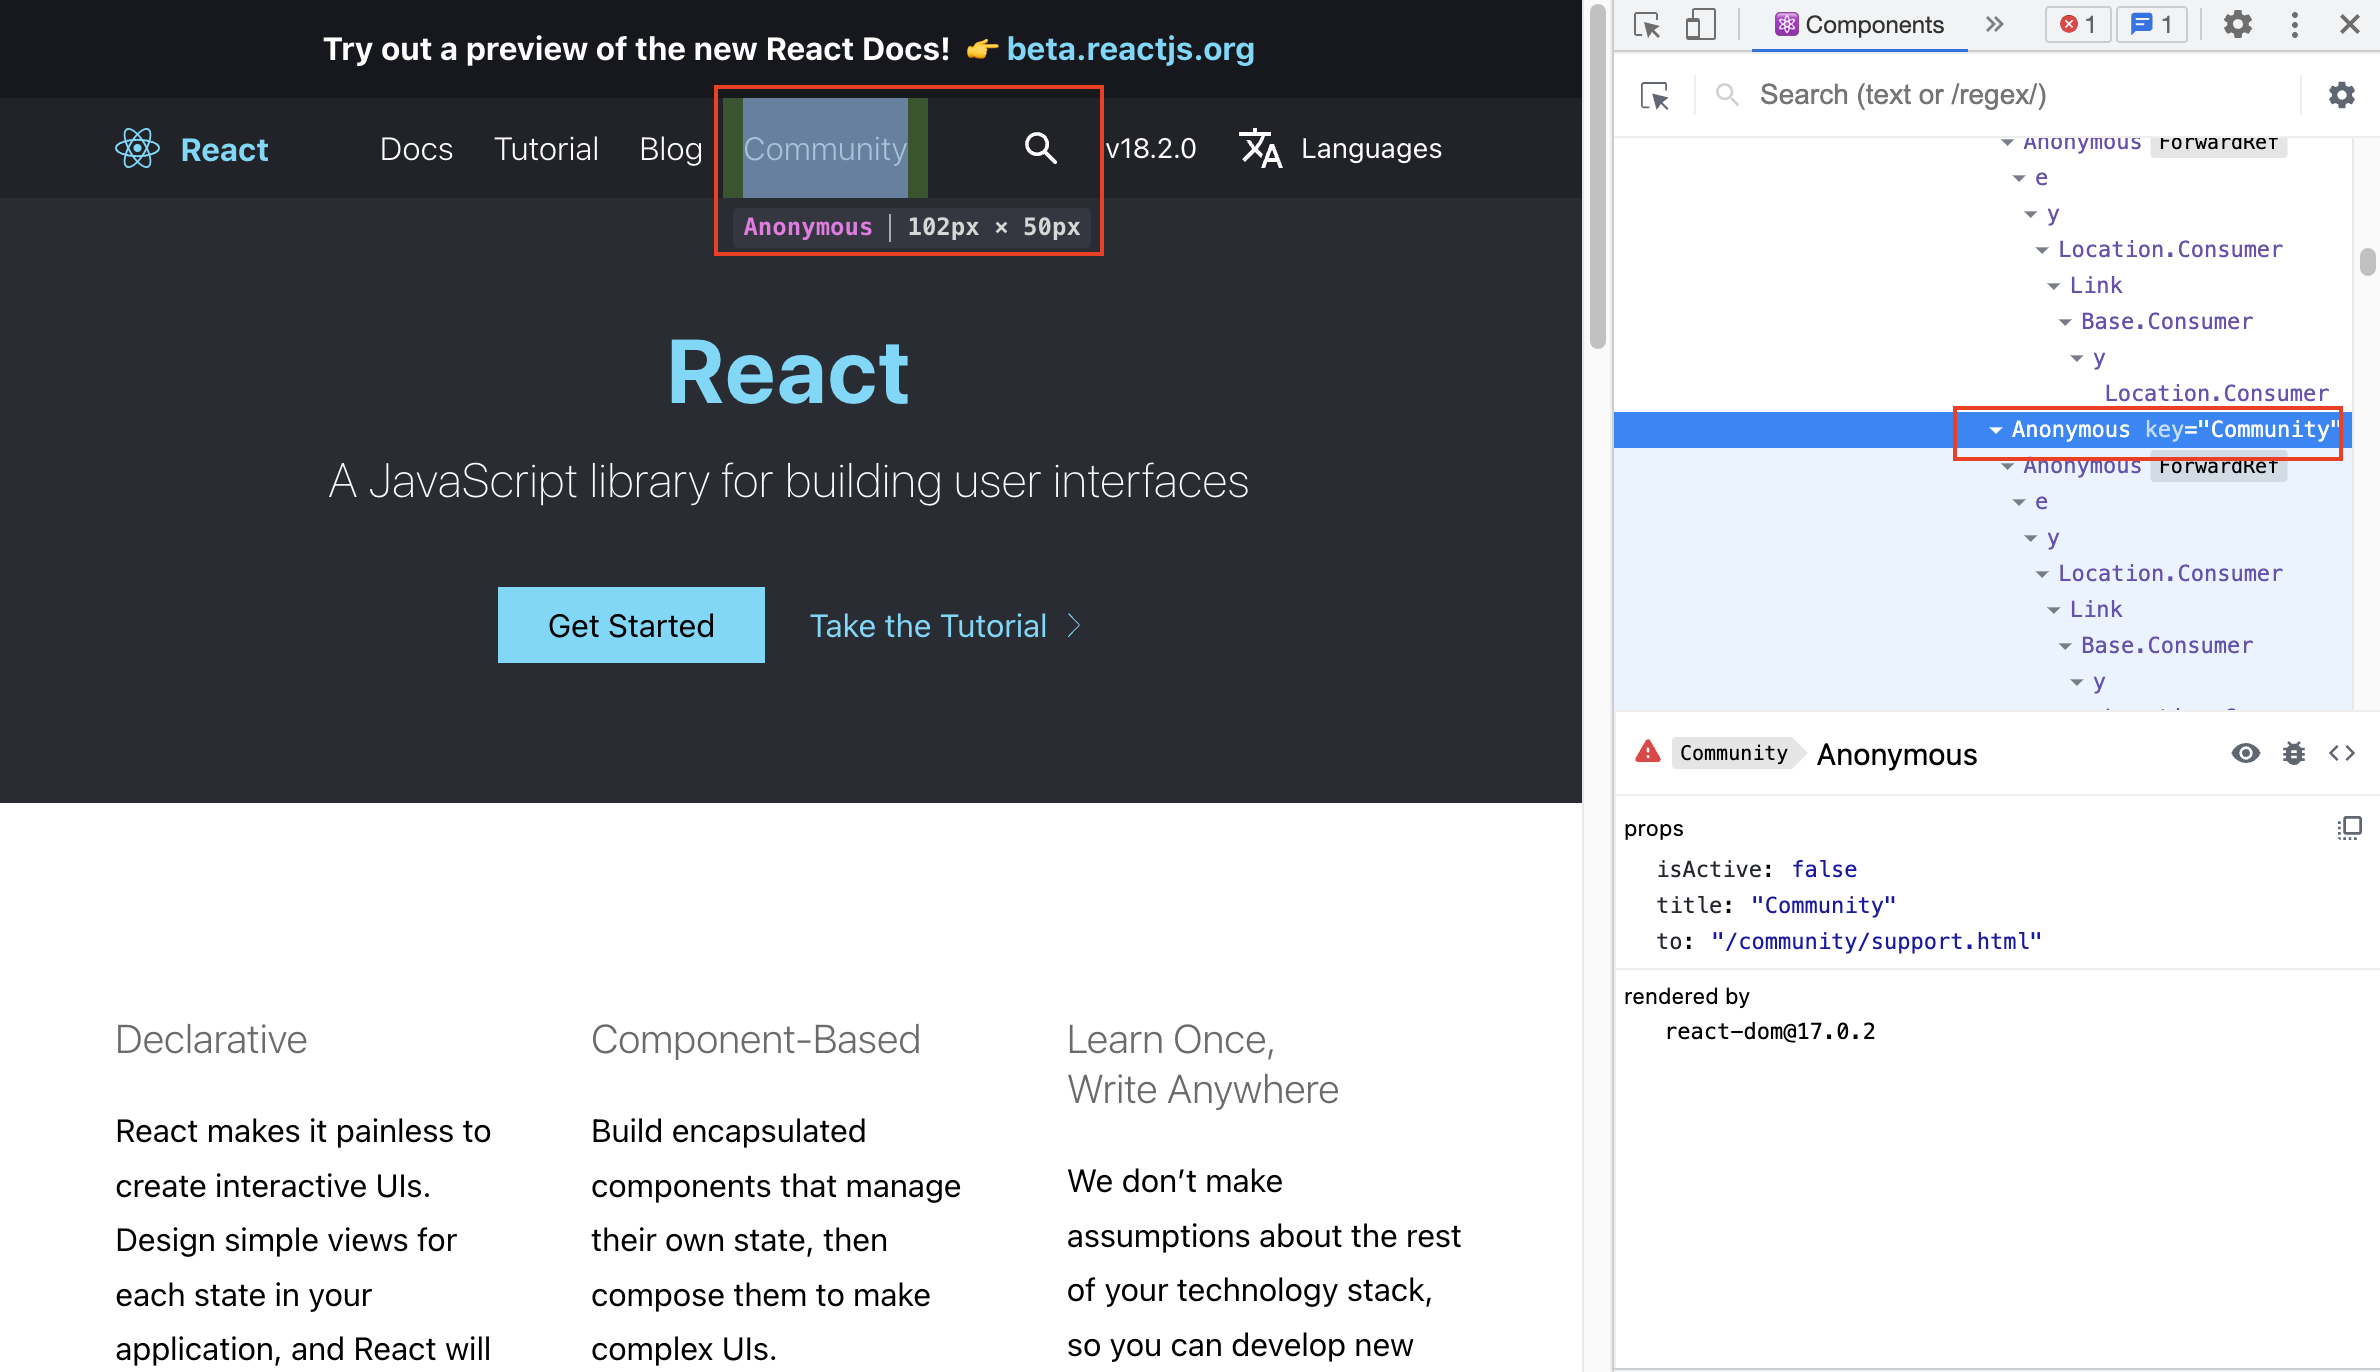
Task: Click the site search magnifier icon
Action: pos(1040,148)
